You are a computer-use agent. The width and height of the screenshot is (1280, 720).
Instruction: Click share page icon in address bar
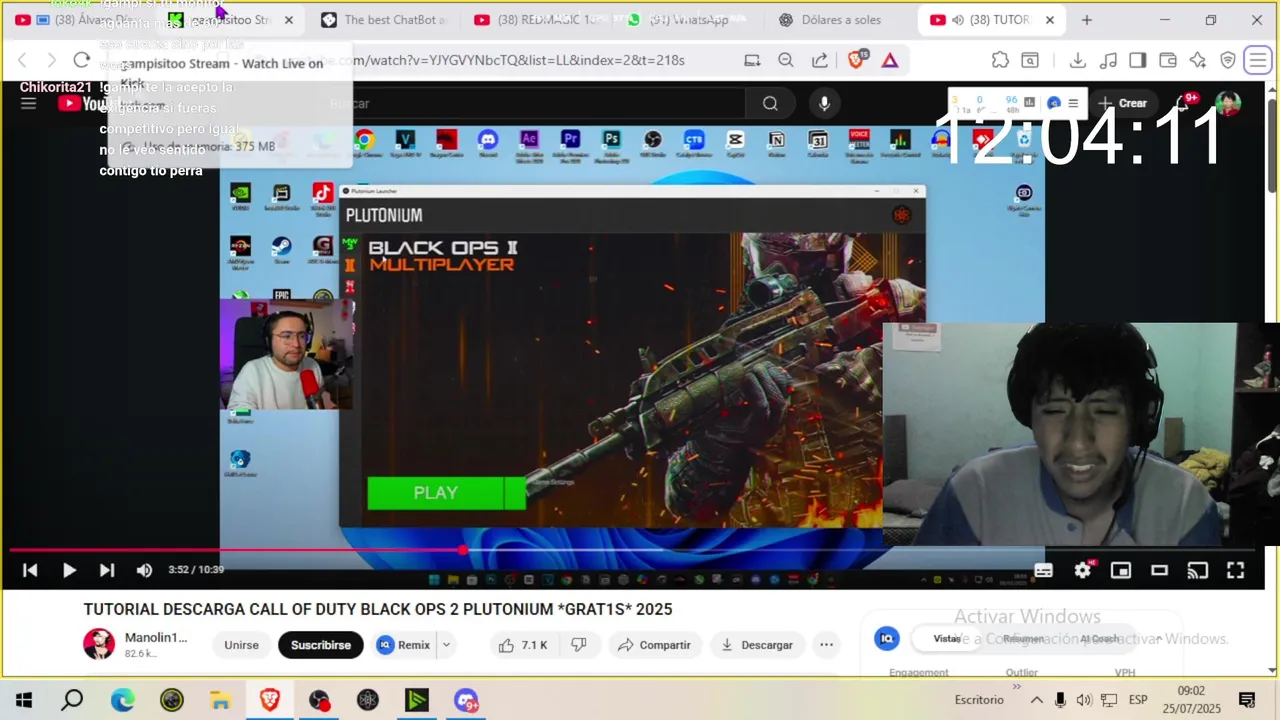tap(820, 60)
